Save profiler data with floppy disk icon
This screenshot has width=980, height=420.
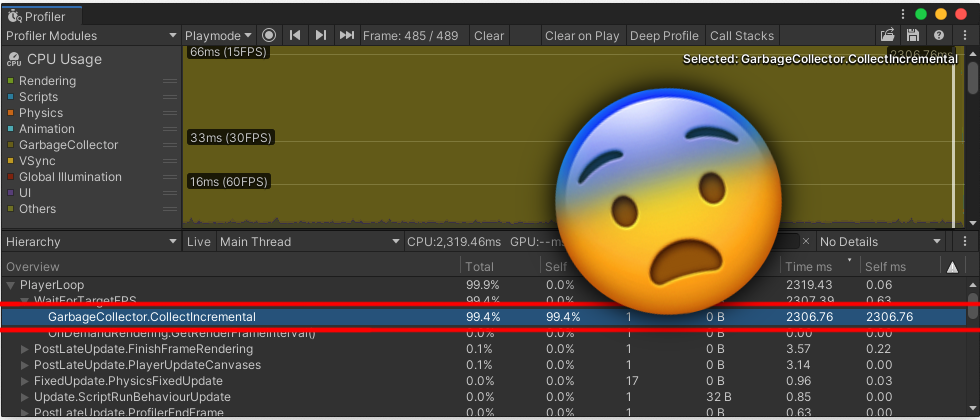912,36
